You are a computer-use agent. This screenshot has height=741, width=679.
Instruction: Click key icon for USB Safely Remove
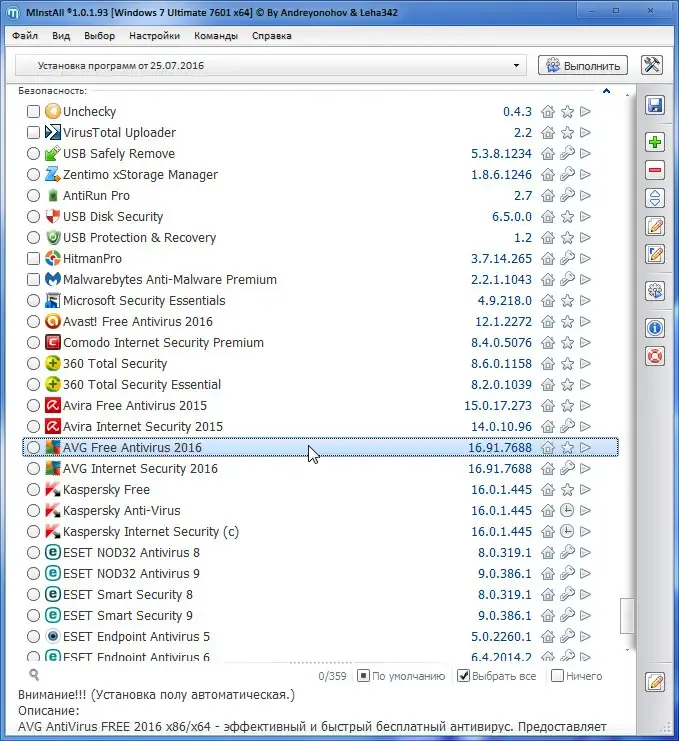[567, 154]
